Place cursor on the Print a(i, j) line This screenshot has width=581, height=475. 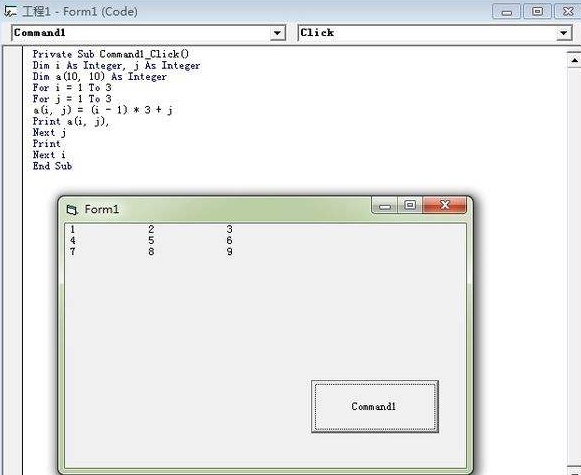[x=71, y=122]
